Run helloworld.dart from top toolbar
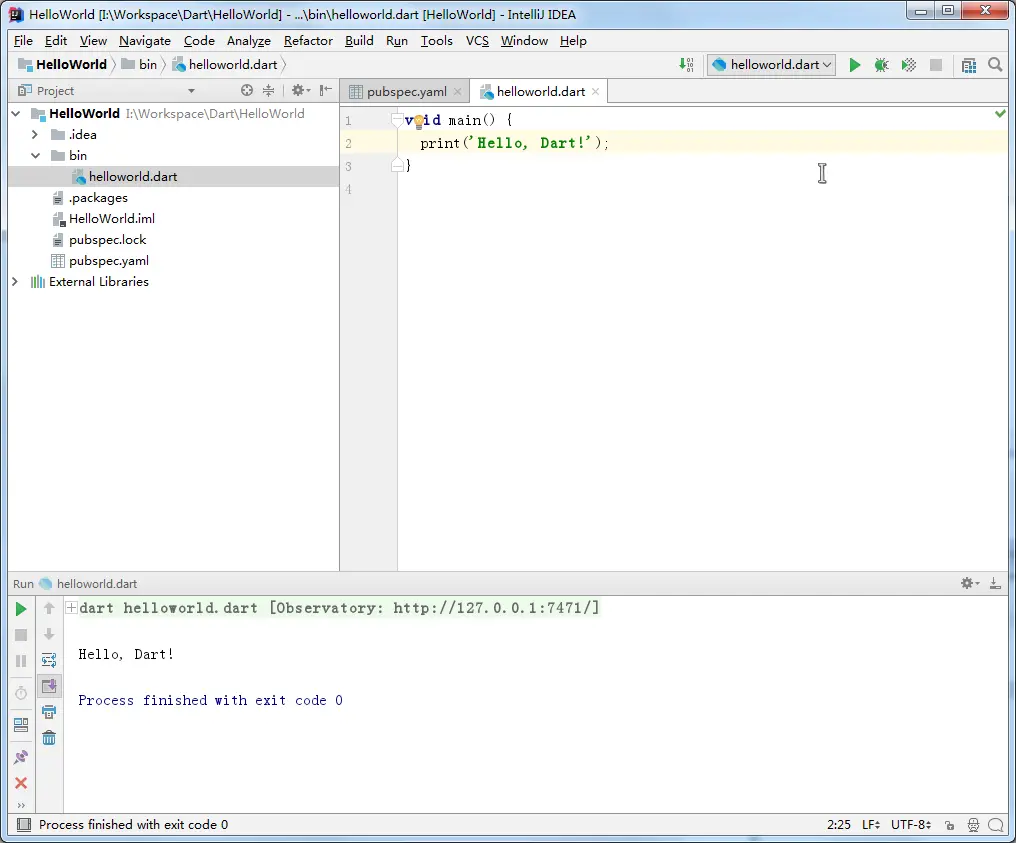Screen dimensions: 1016x843 (x=855, y=65)
